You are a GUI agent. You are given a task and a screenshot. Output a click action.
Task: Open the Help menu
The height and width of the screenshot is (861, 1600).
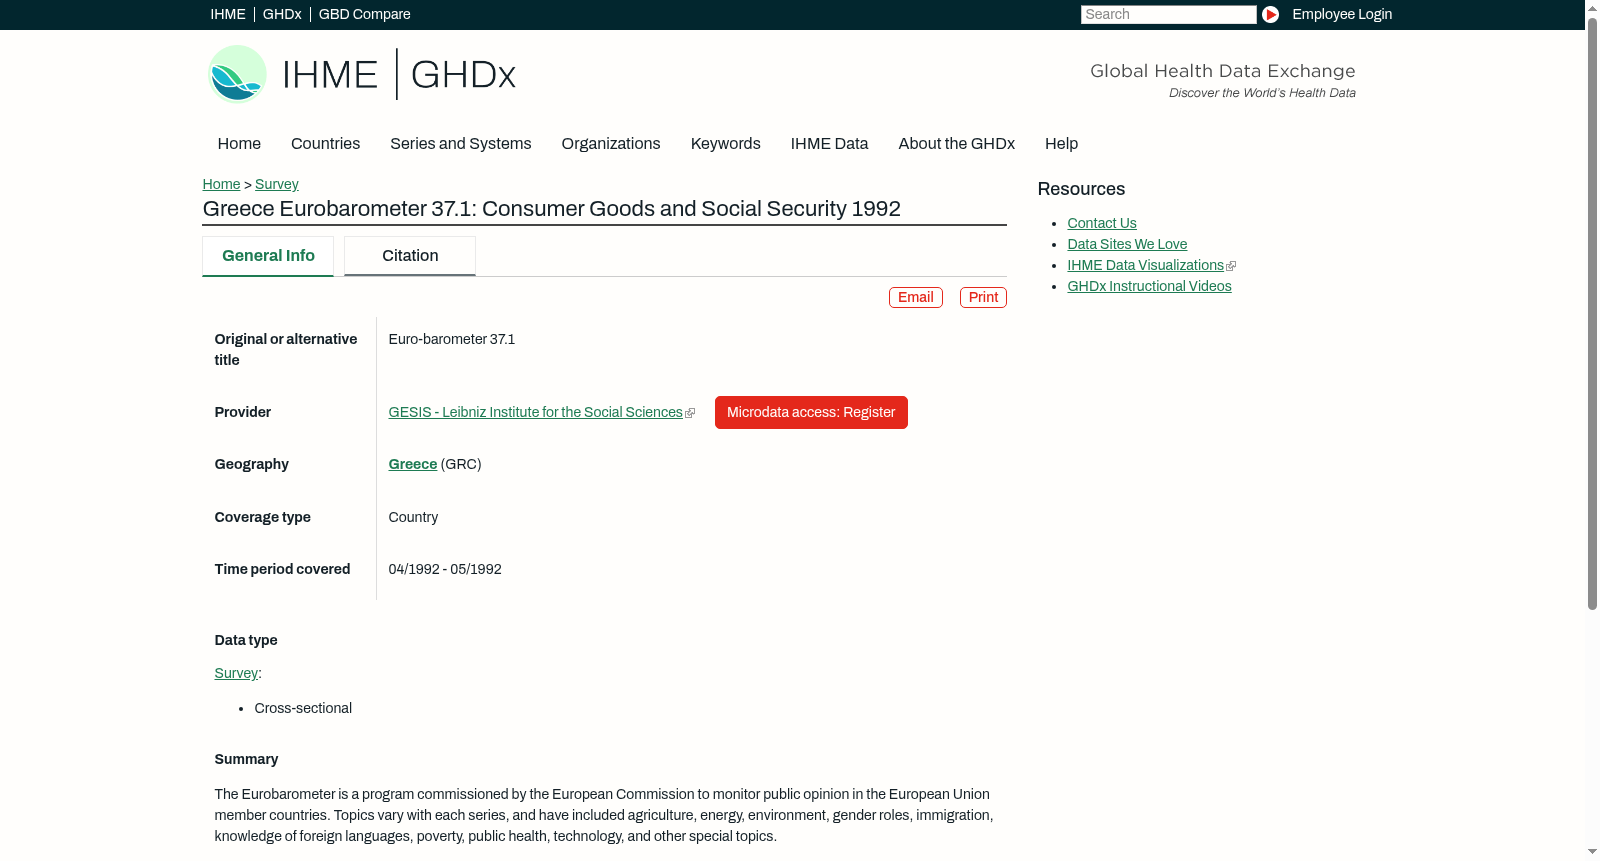pyautogui.click(x=1061, y=144)
